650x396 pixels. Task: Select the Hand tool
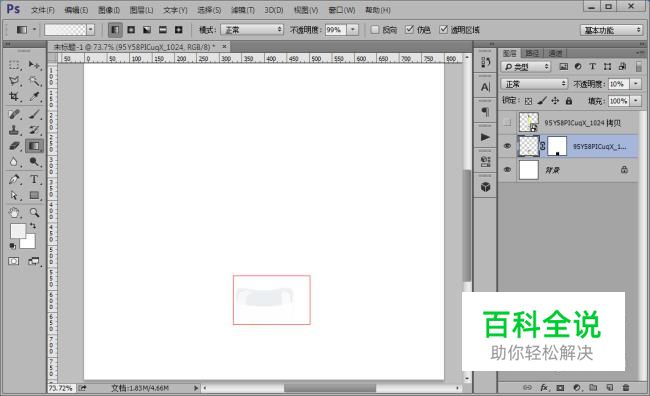14,213
